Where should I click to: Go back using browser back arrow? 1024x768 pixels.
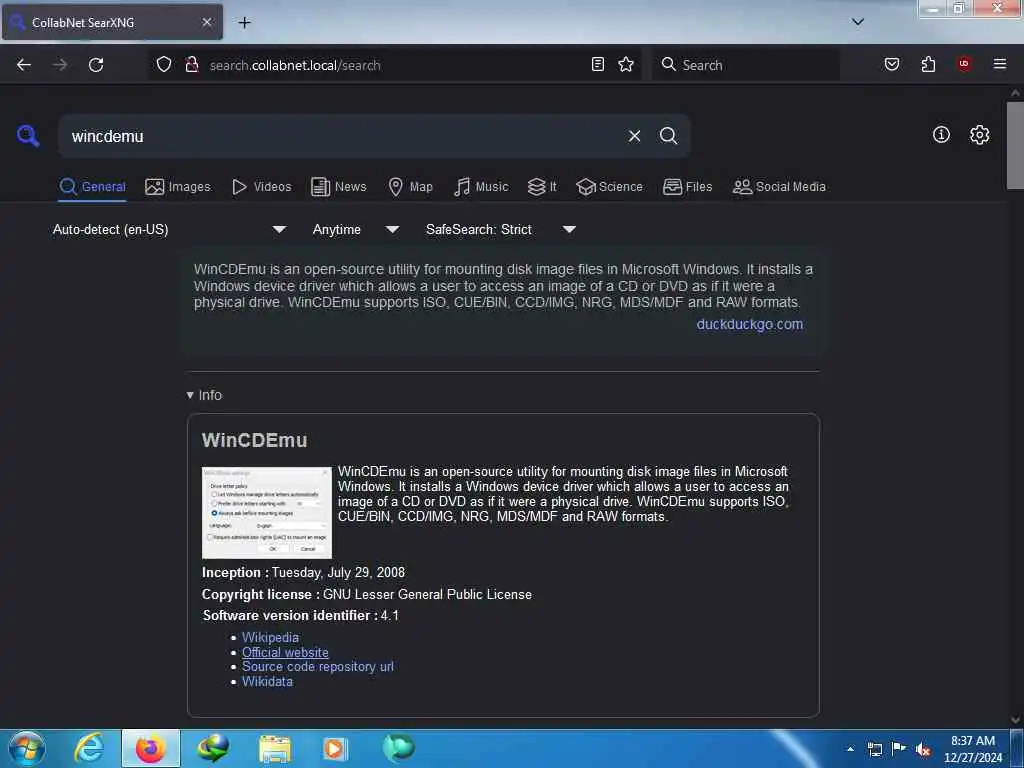[24, 65]
